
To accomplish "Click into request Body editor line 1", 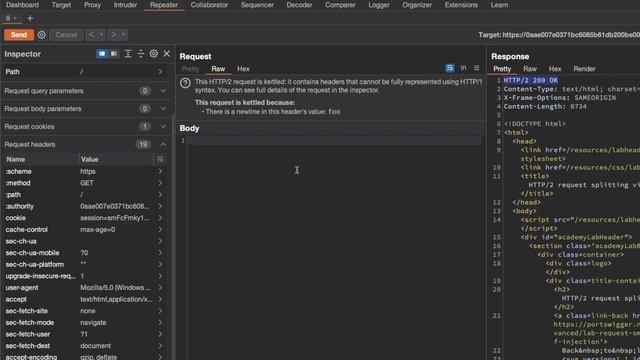I will coord(334,140).
